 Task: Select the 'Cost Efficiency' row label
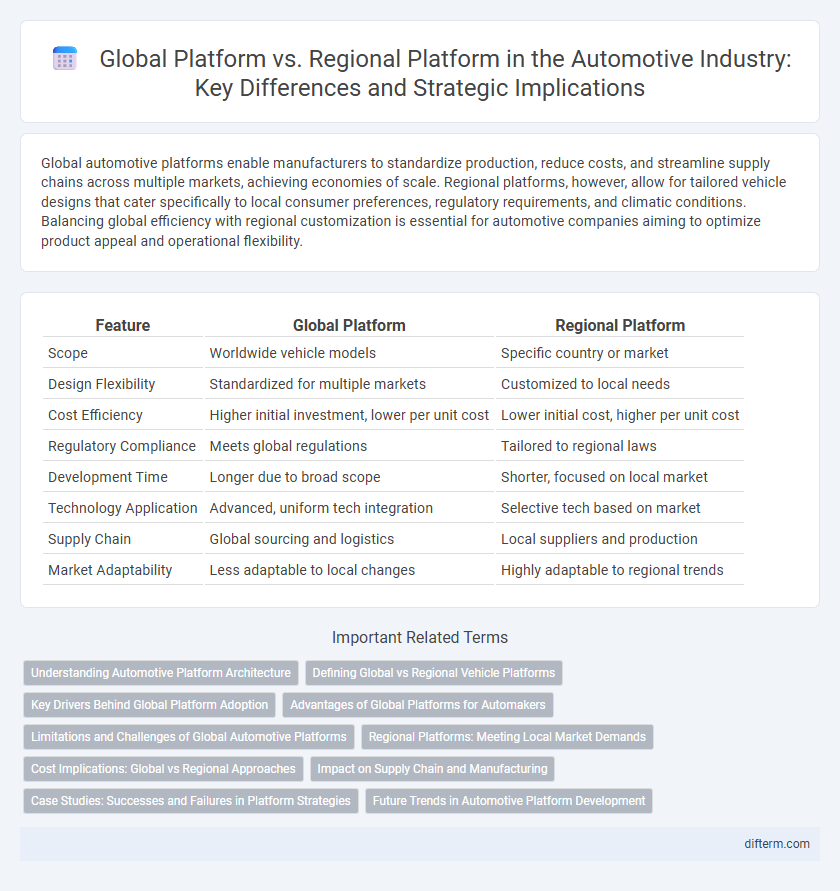click(95, 415)
